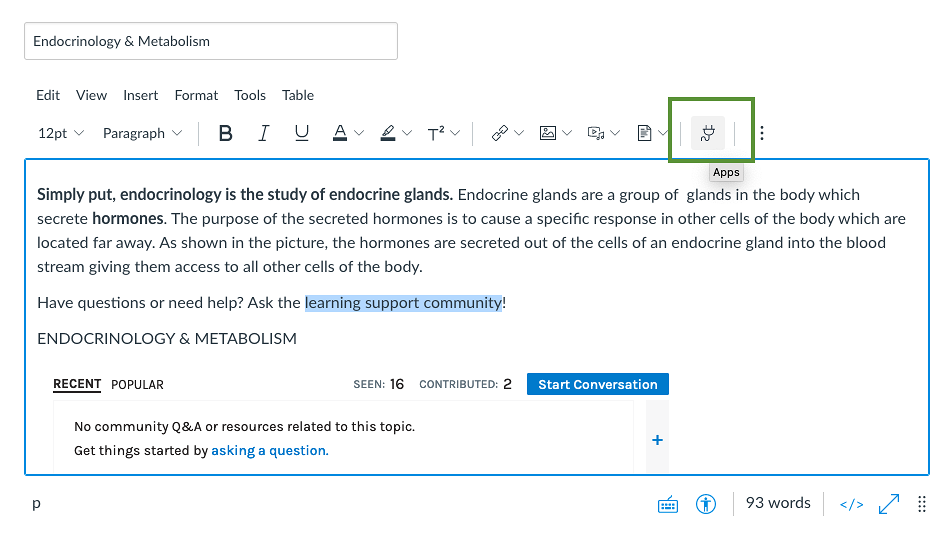This screenshot has height=539, width=946.
Task: Open the Insert menu
Action: point(140,95)
